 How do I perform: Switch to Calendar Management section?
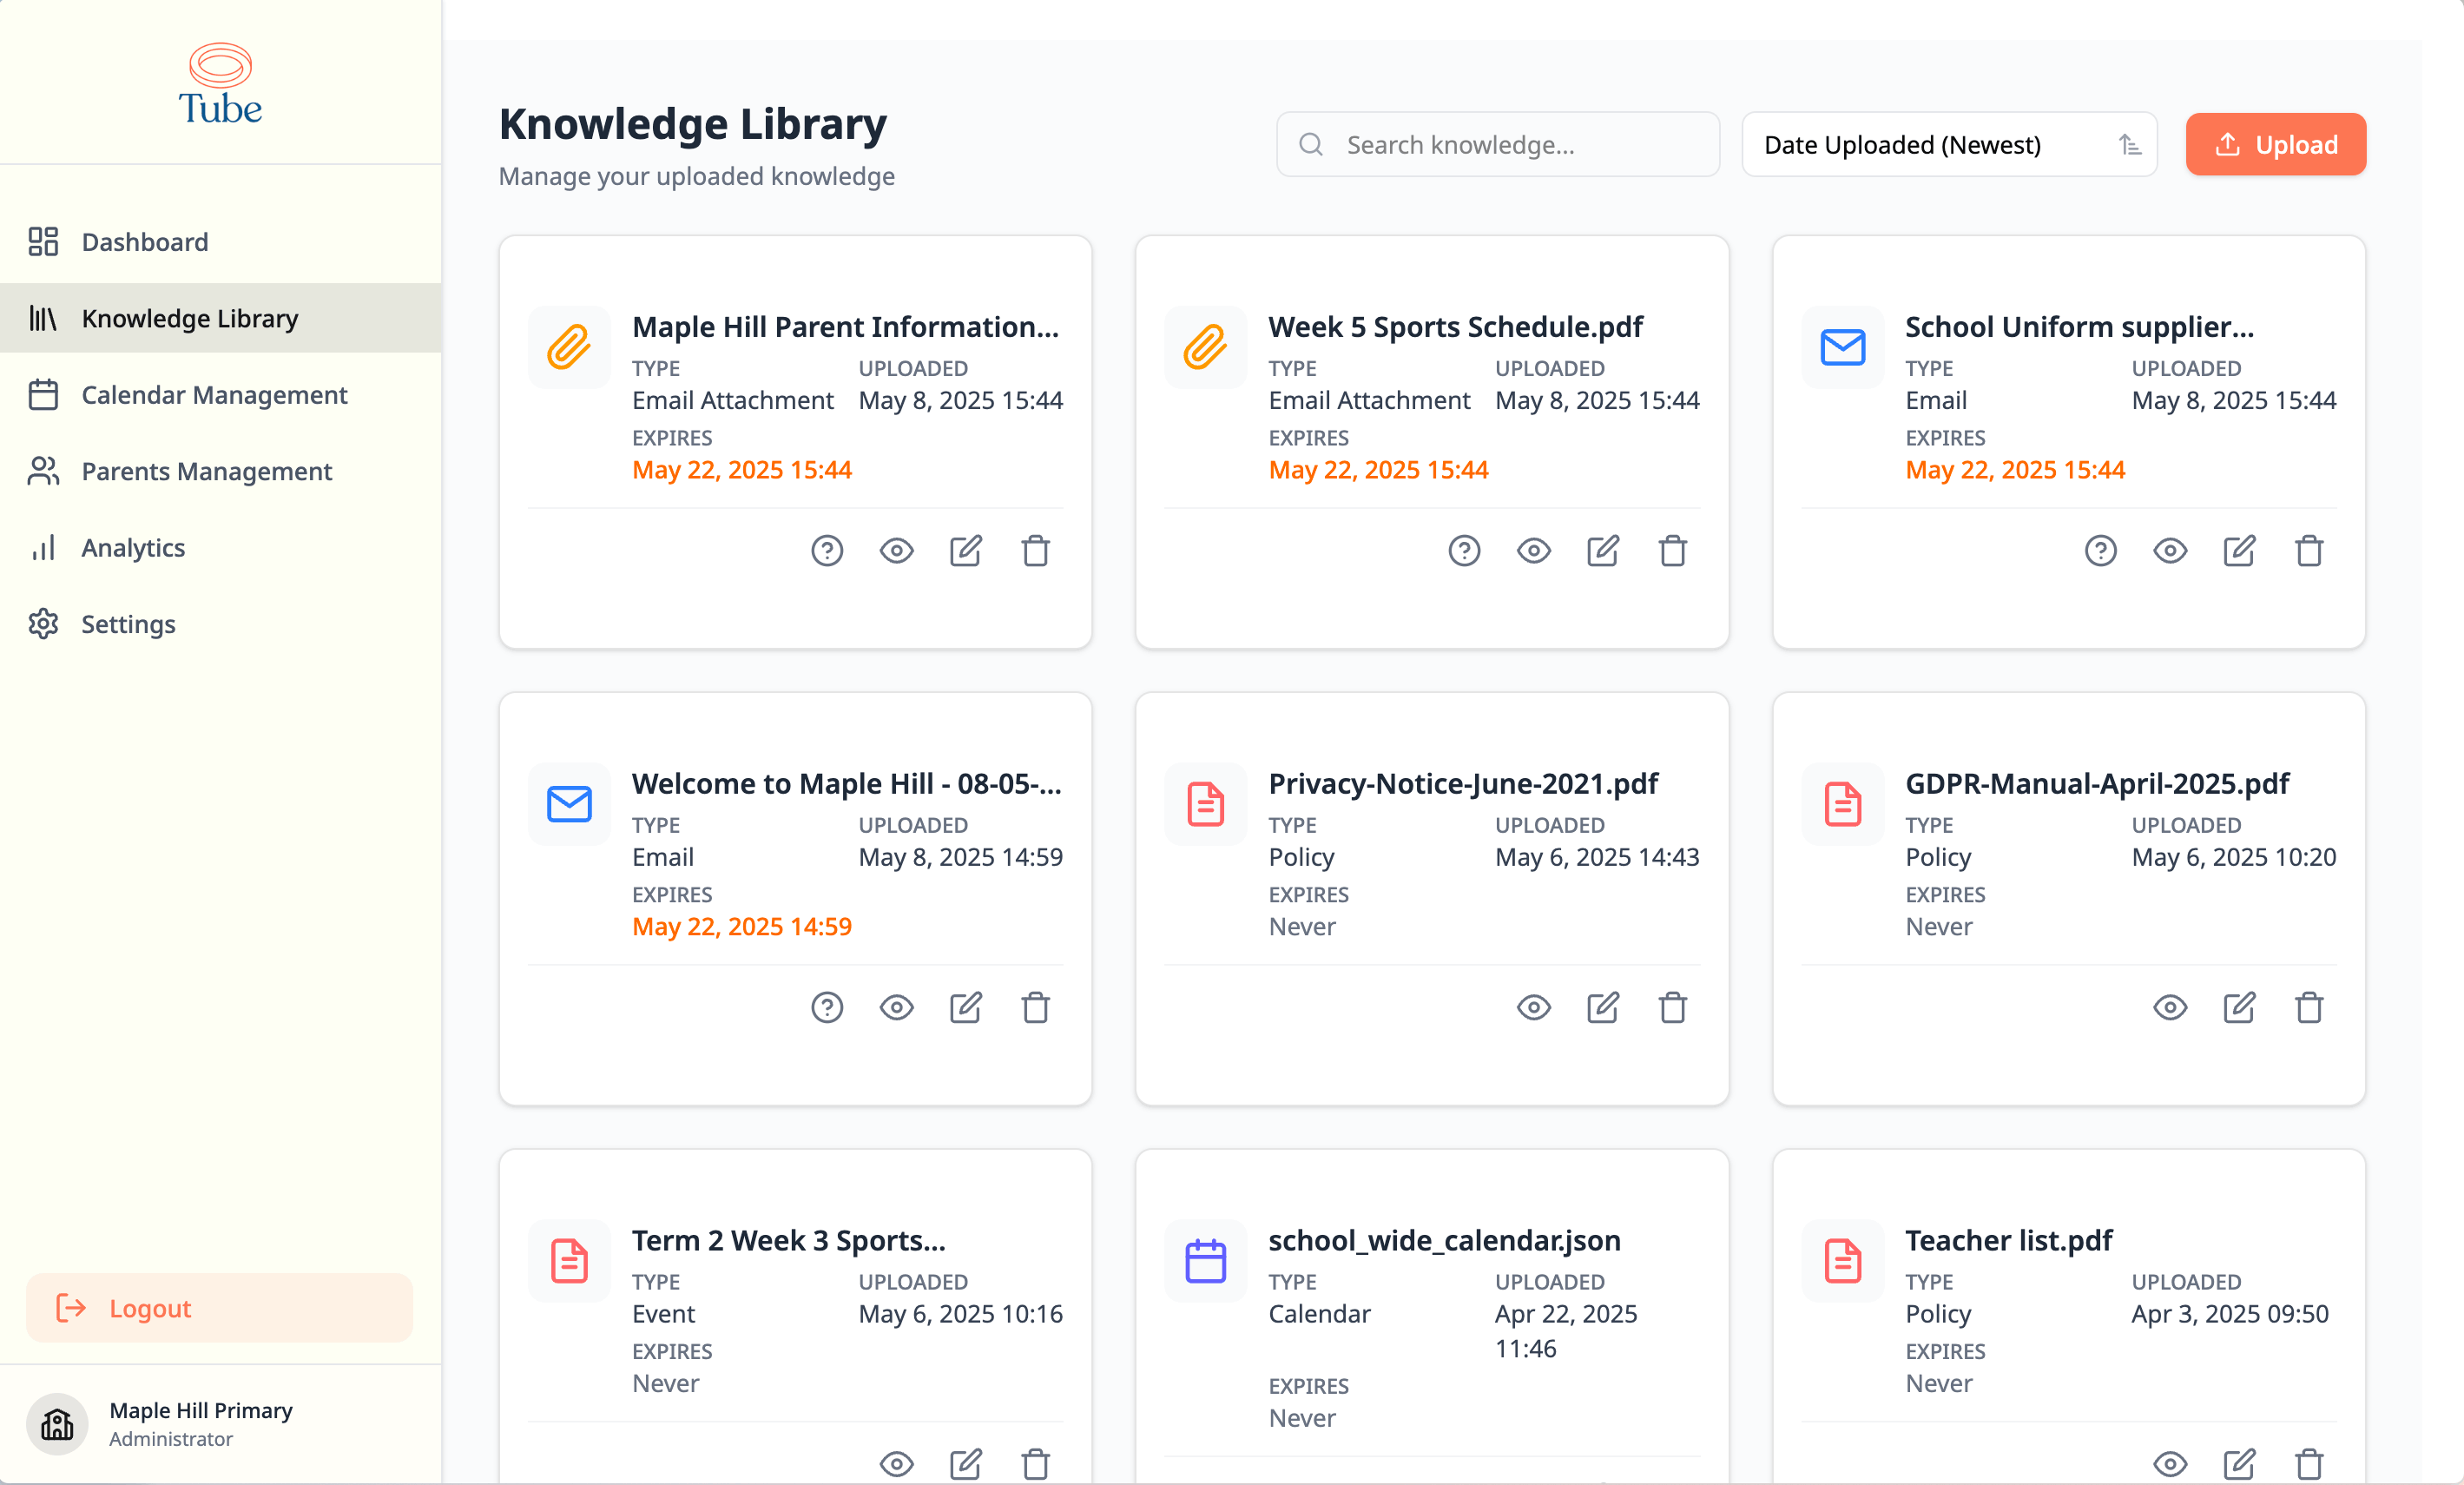point(214,395)
